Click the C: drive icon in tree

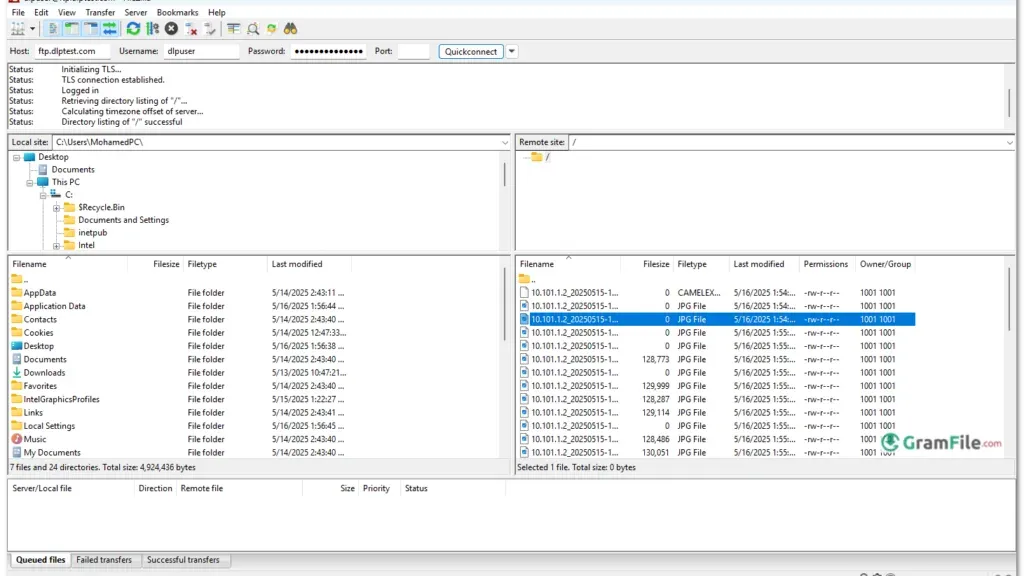tap(56, 195)
